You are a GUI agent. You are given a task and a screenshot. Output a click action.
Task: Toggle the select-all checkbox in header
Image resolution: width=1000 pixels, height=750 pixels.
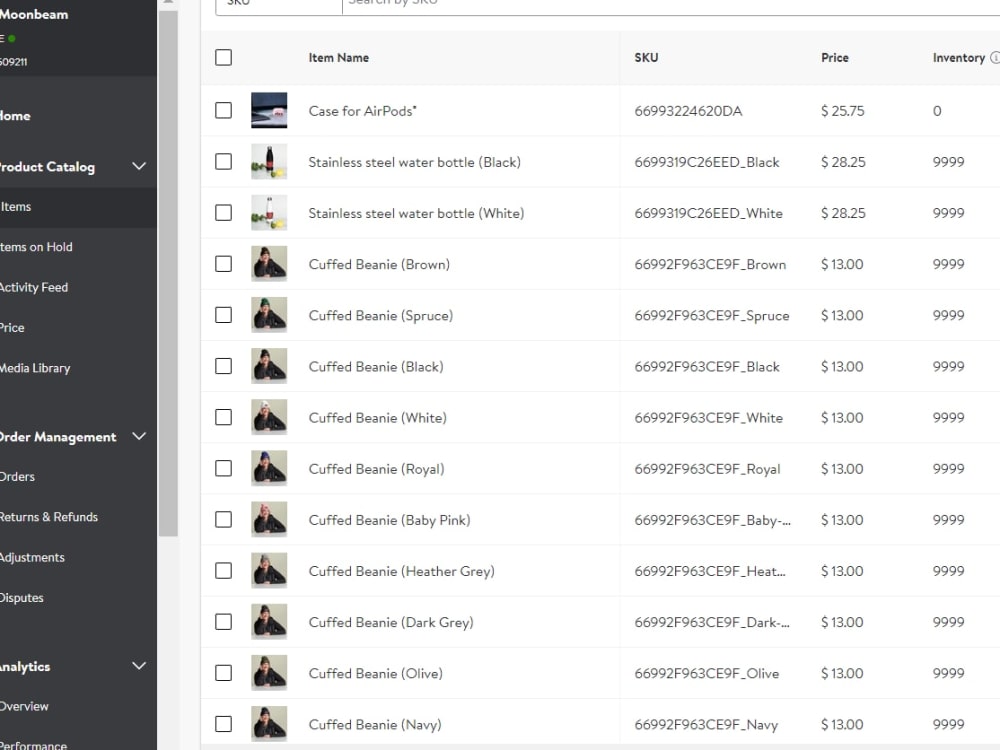[223, 57]
